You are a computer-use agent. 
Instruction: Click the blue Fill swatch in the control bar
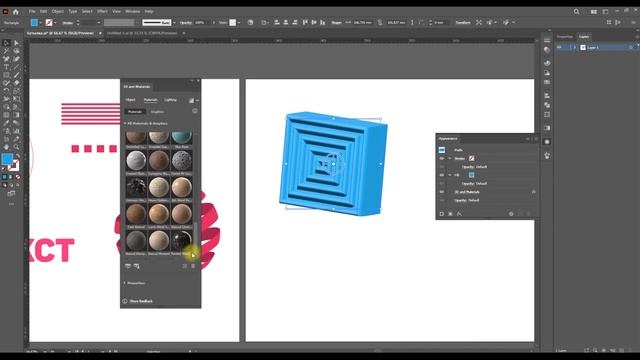pyautogui.click(x=34, y=22)
